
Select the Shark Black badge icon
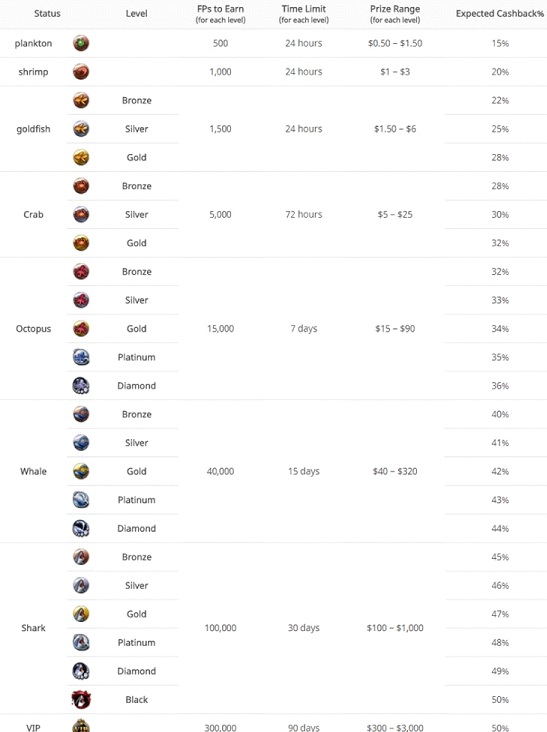click(81, 699)
